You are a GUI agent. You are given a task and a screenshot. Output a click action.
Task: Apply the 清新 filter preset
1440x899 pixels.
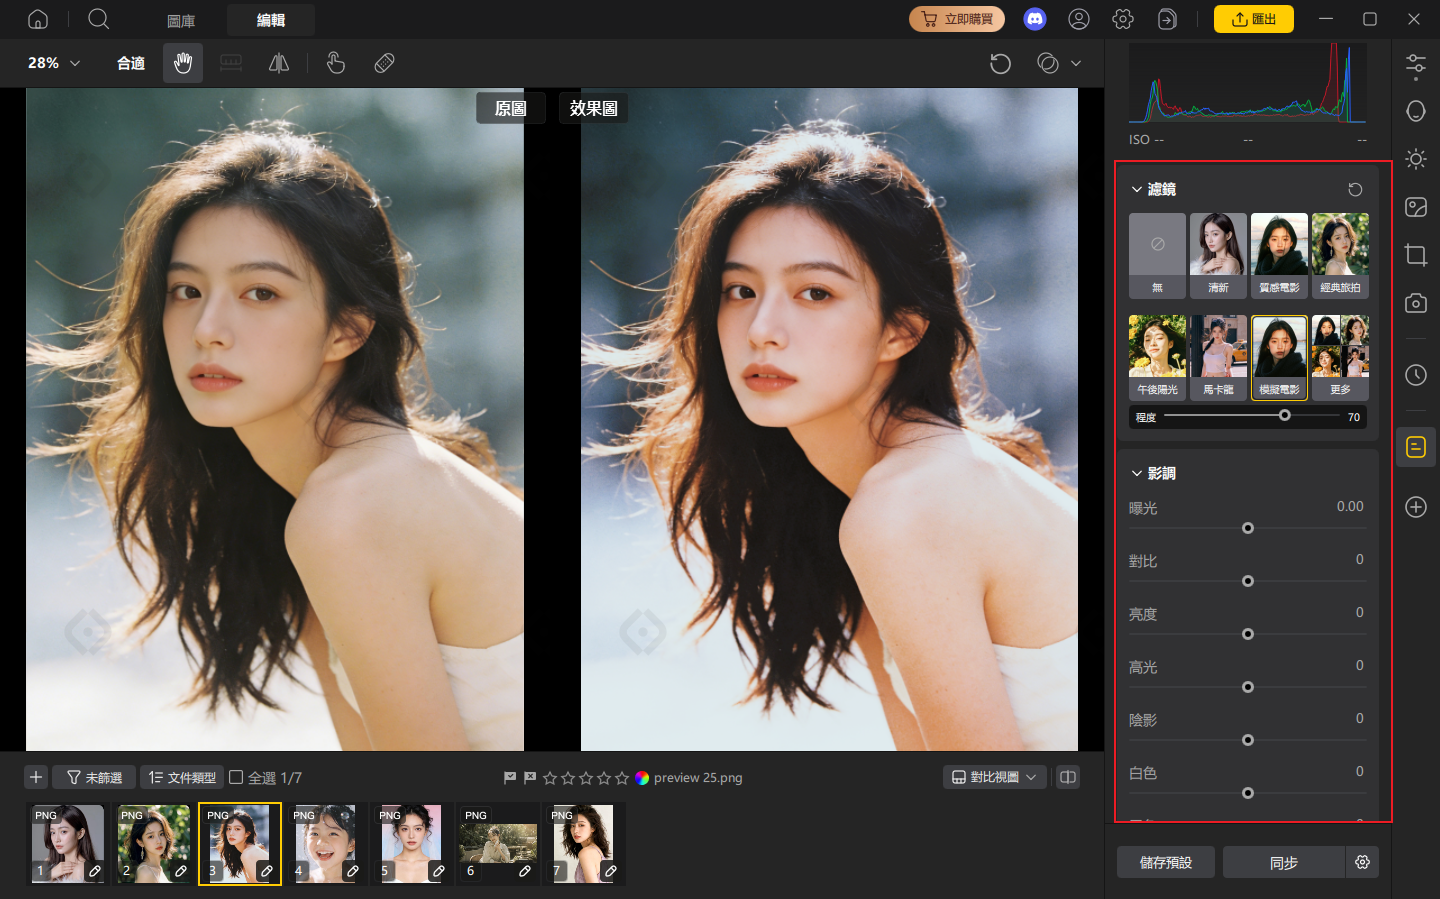(1218, 255)
